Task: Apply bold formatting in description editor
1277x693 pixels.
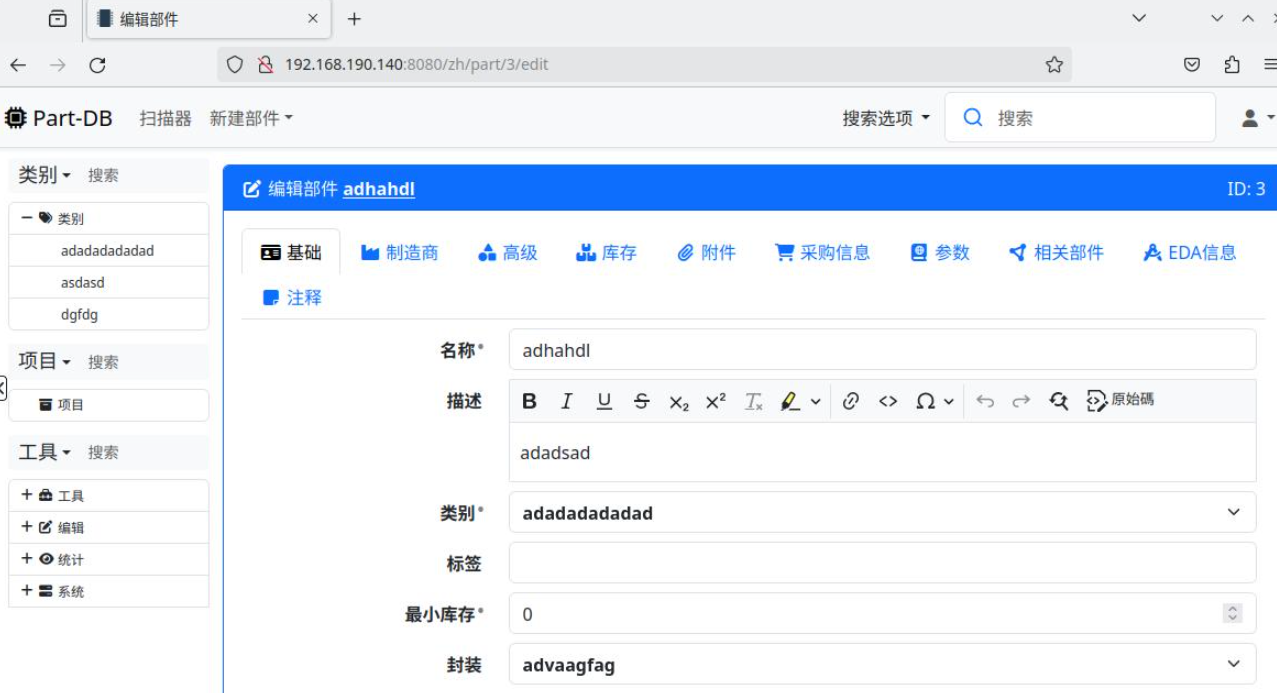Action: pos(529,401)
